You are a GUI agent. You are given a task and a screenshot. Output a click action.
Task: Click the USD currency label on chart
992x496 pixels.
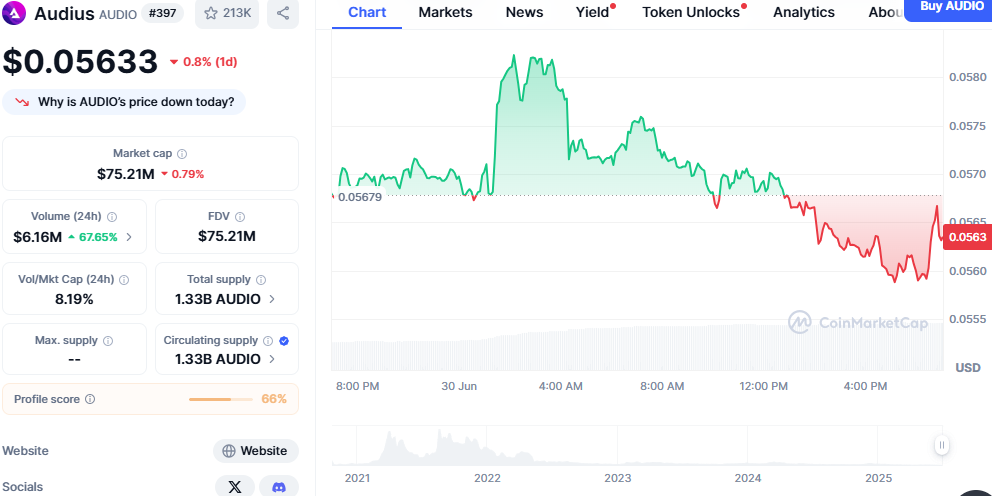pos(968,368)
